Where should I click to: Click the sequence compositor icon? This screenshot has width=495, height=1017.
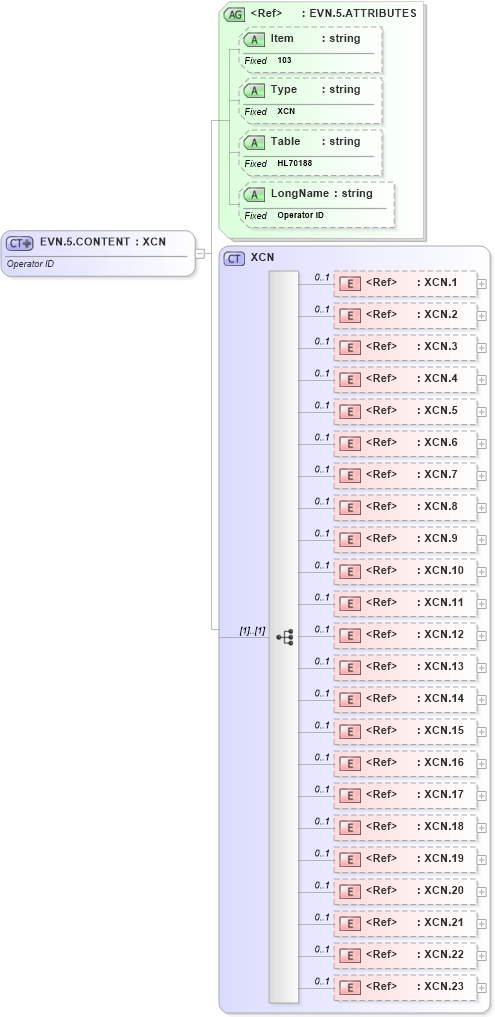pyautogui.click(x=285, y=637)
